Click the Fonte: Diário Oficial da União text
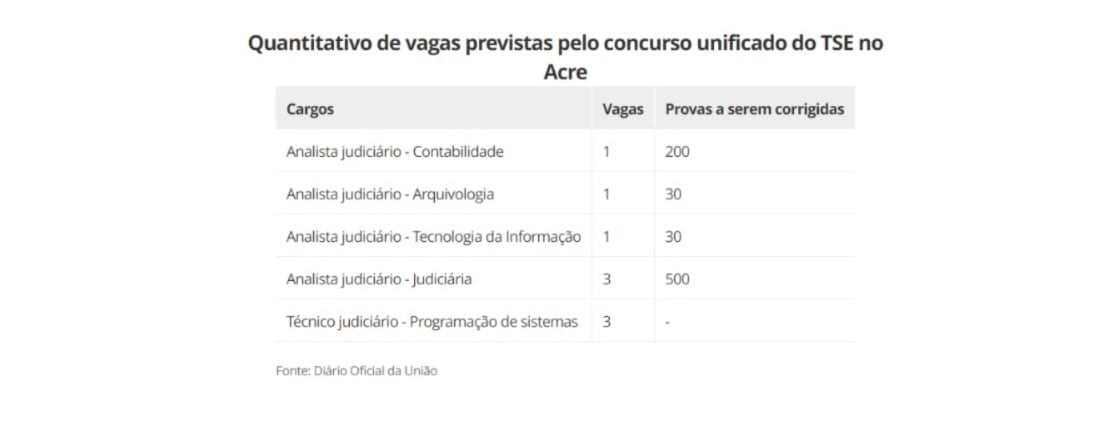The image size is (1111, 429). point(356,370)
